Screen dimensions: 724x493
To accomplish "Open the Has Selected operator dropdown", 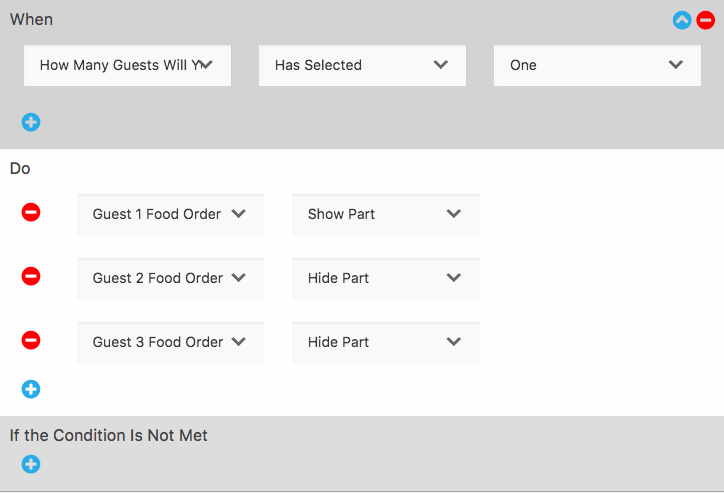I will [361, 65].
